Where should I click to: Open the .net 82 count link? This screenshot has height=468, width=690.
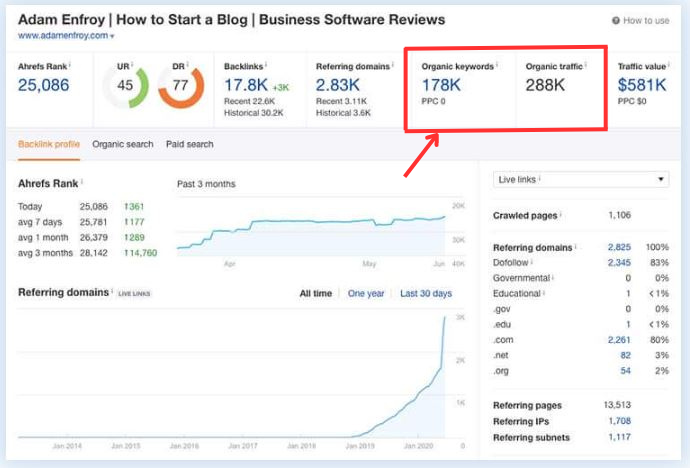[x=625, y=355]
